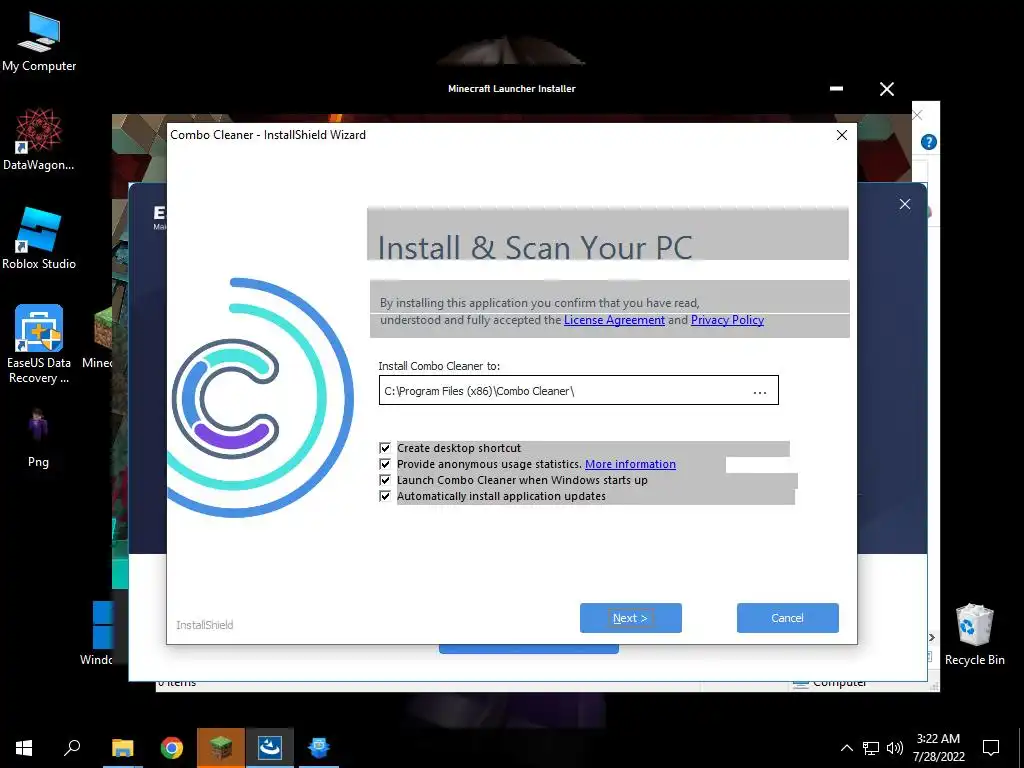Open the License Agreement link

tap(614, 320)
